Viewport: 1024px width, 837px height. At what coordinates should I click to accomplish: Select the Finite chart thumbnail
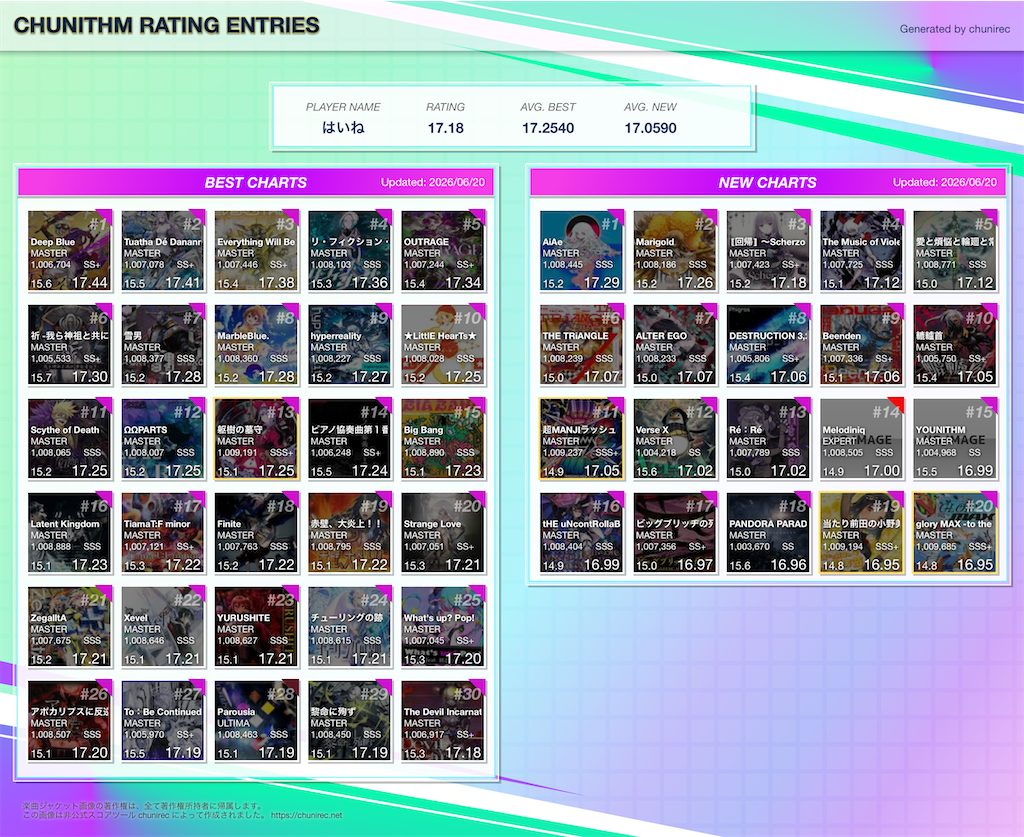(x=257, y=533)
